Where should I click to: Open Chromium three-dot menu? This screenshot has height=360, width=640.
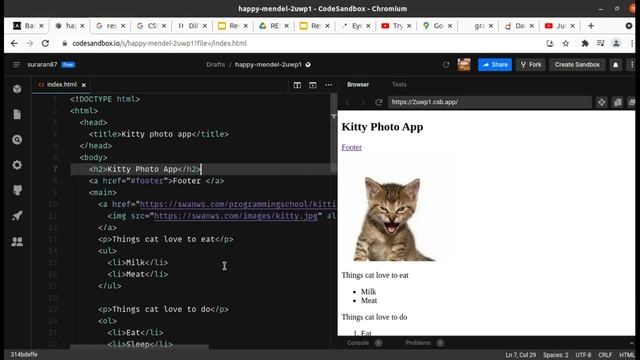(632, 43)
